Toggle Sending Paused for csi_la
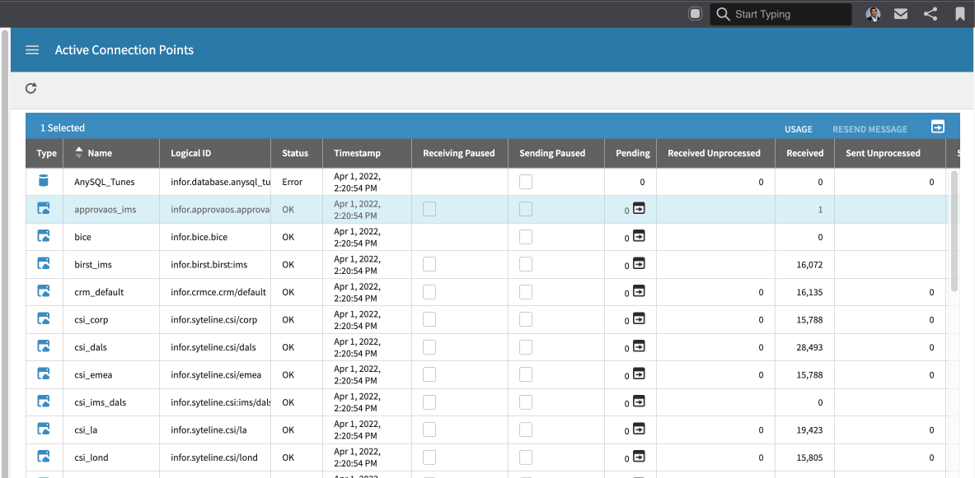 coord(526,429)
